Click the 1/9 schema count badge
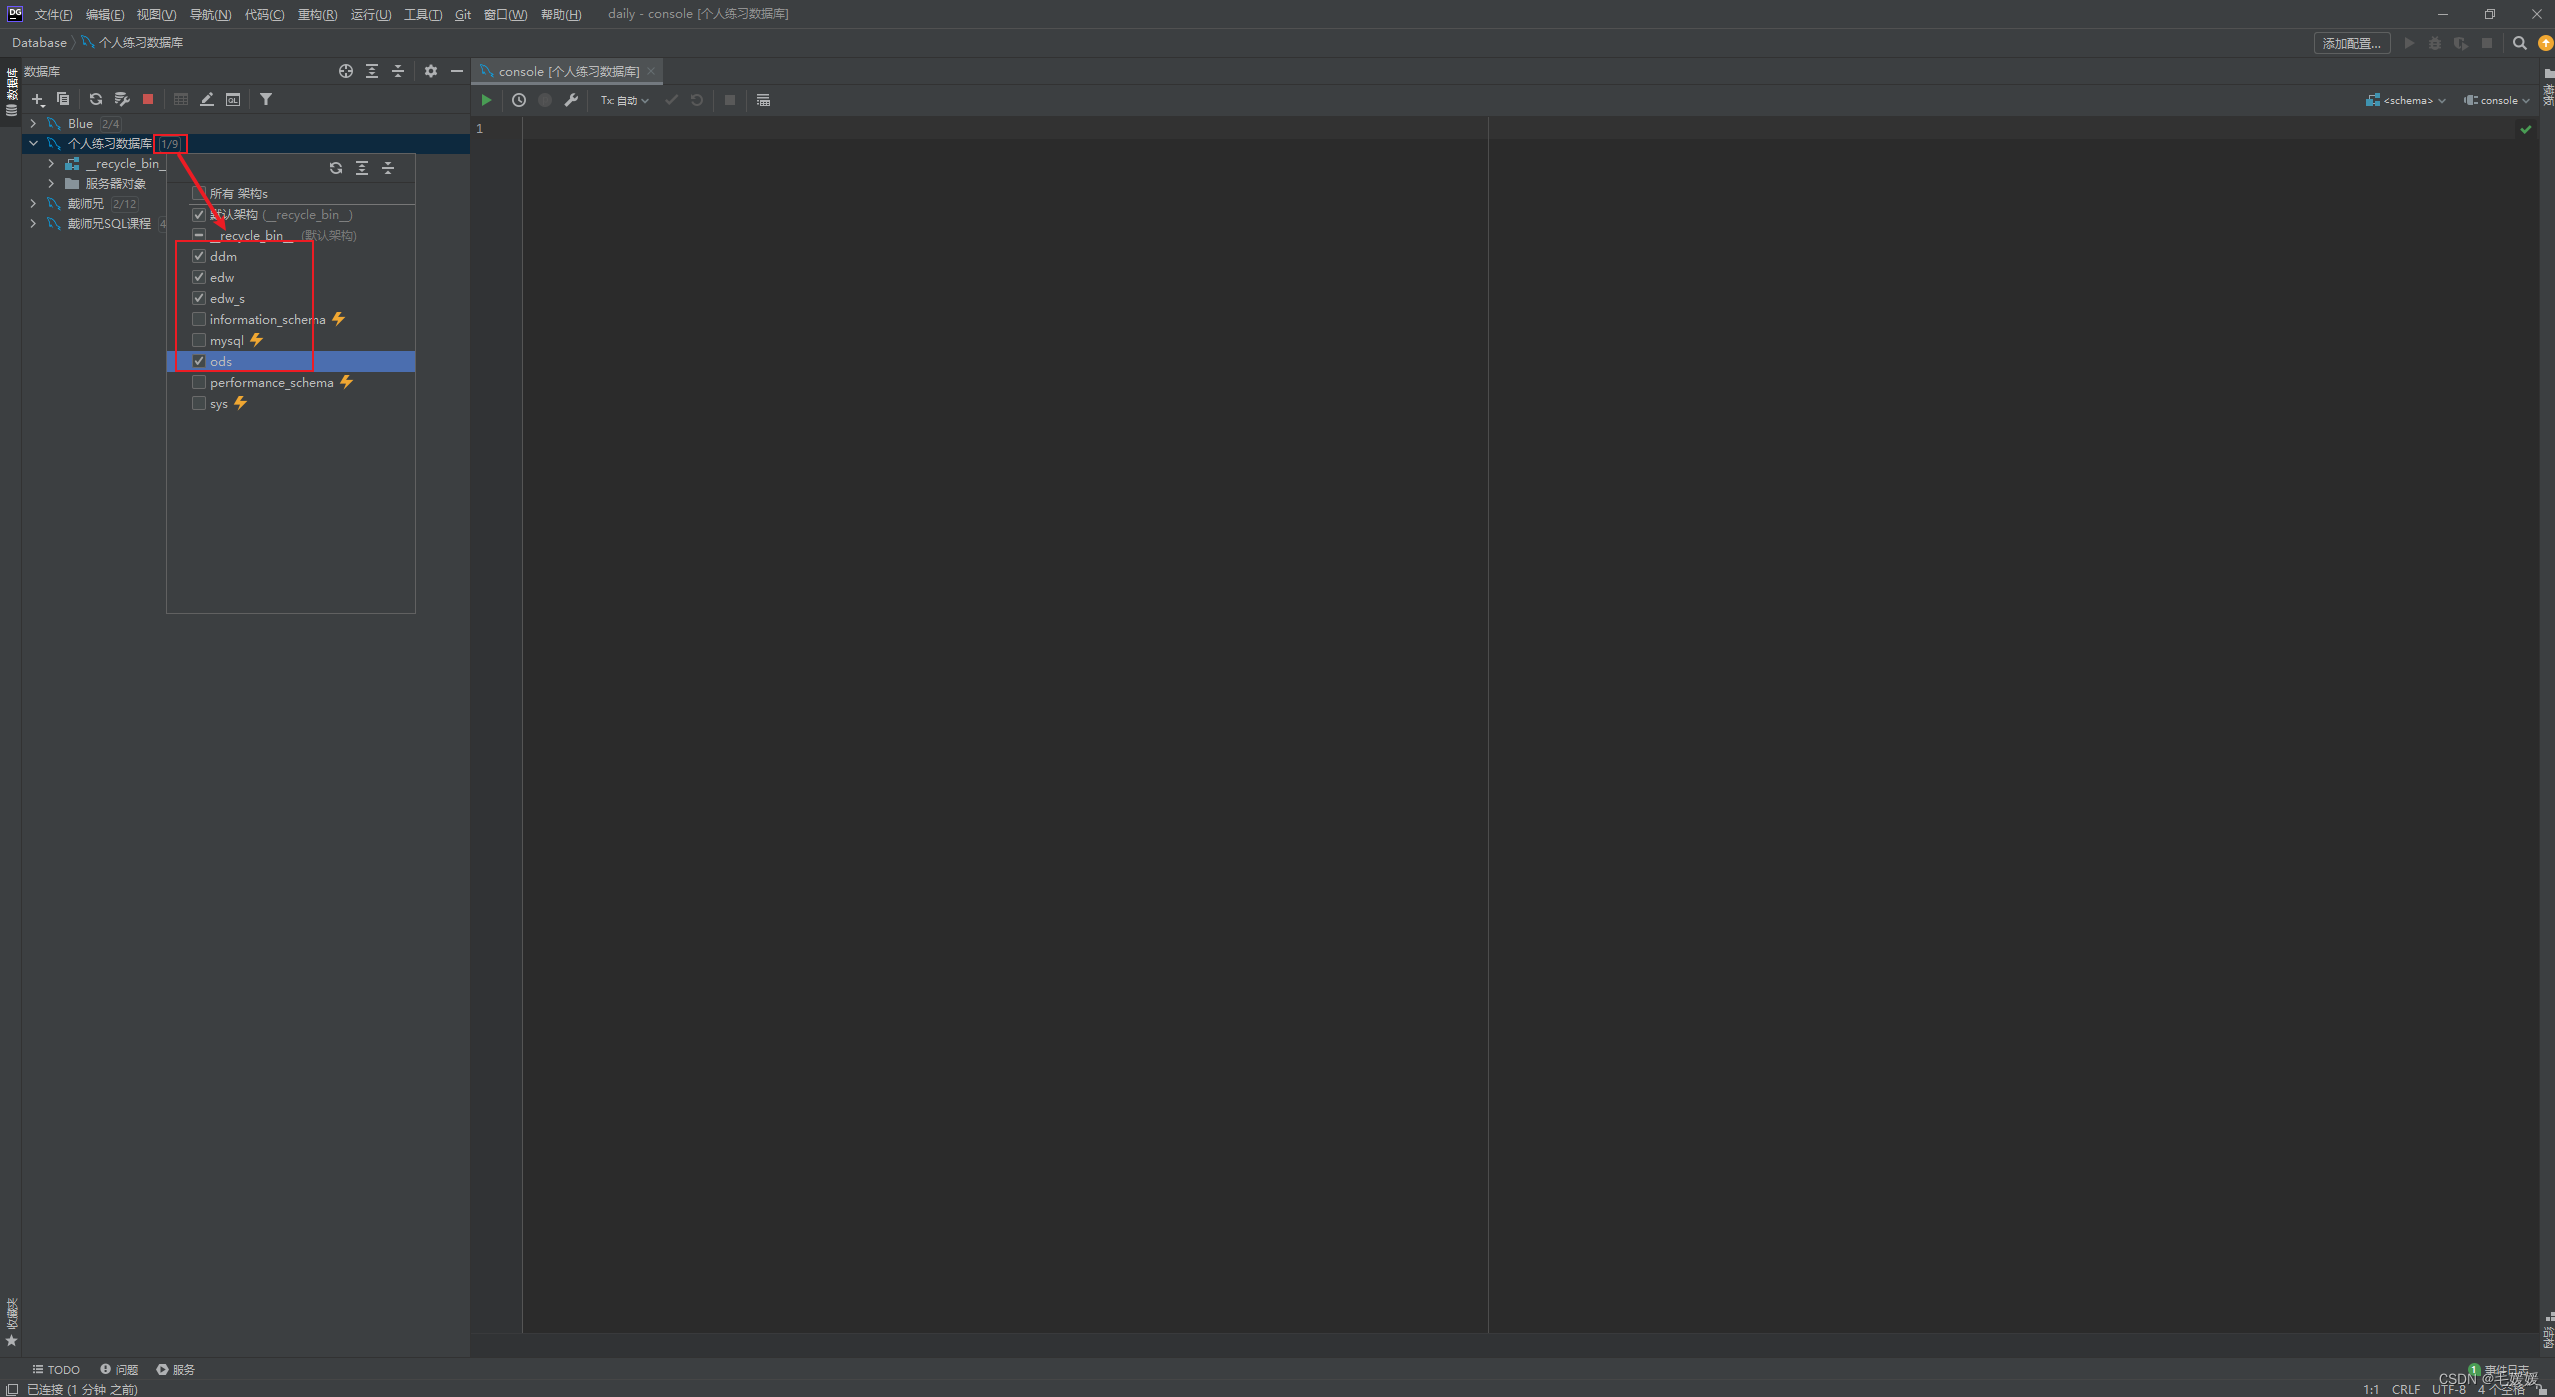This screenshot has height=1397, width=2555. pyautogui.click(x=170, y=143)
